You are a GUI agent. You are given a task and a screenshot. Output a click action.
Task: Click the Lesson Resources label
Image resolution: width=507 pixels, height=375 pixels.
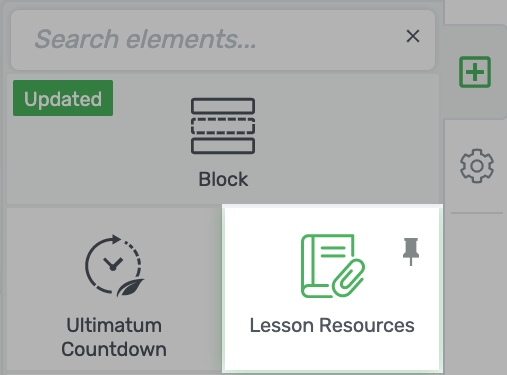[332, 325]
